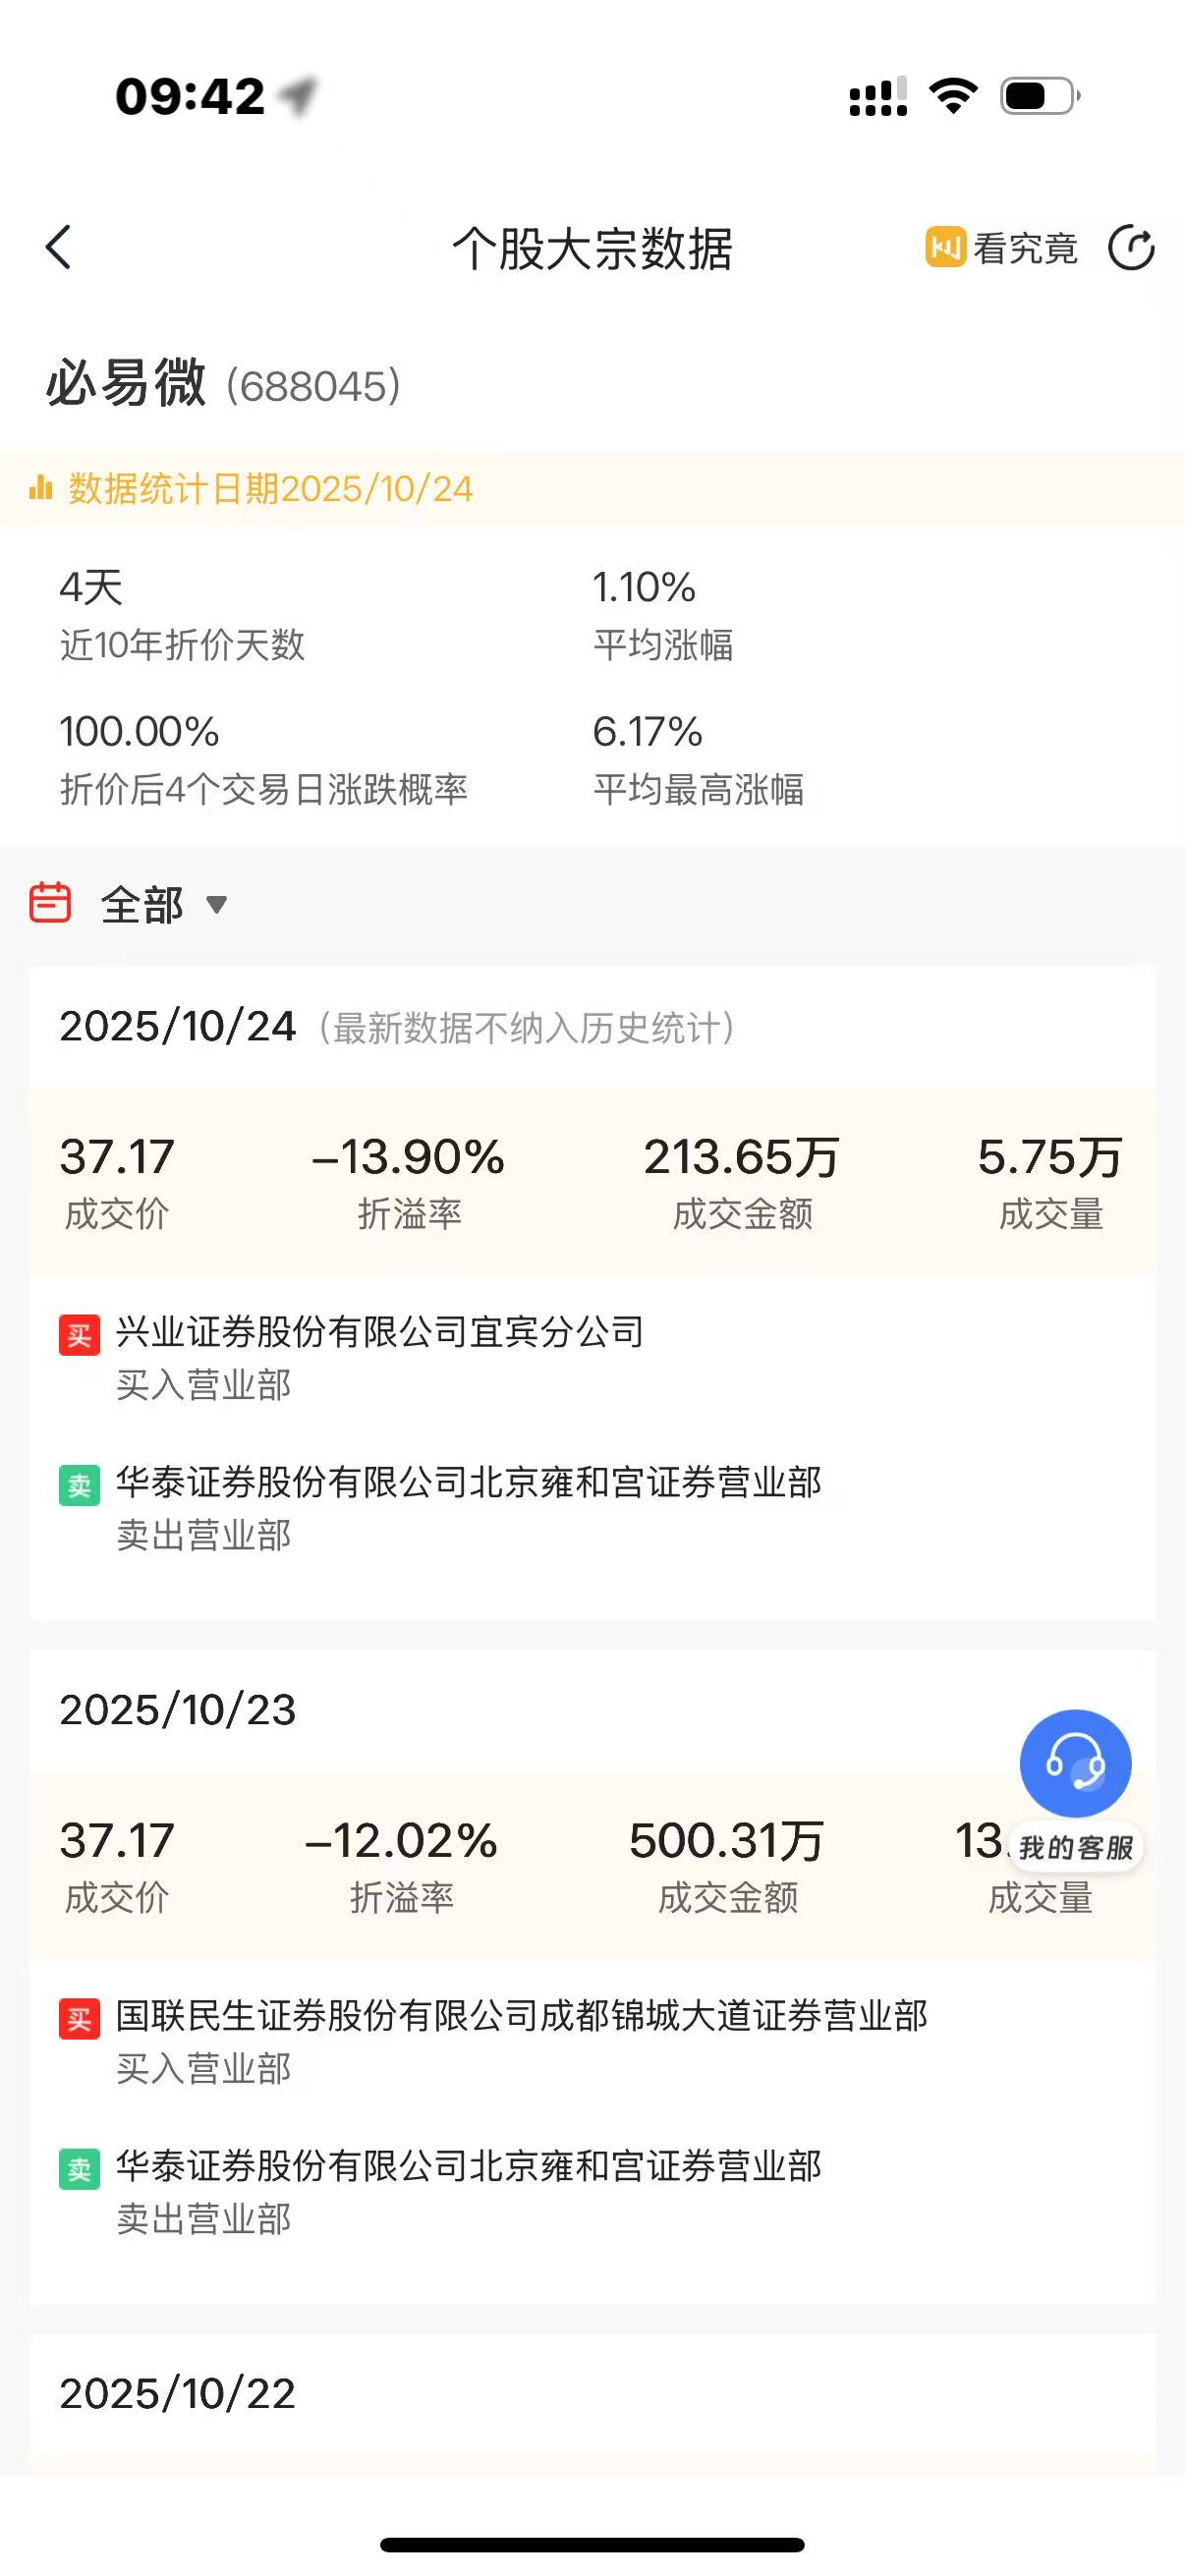Viewport: 1185px width, 2576px height.
Task: Tap the Wi-Fi status icon
Action: click(x=953, y=97)
